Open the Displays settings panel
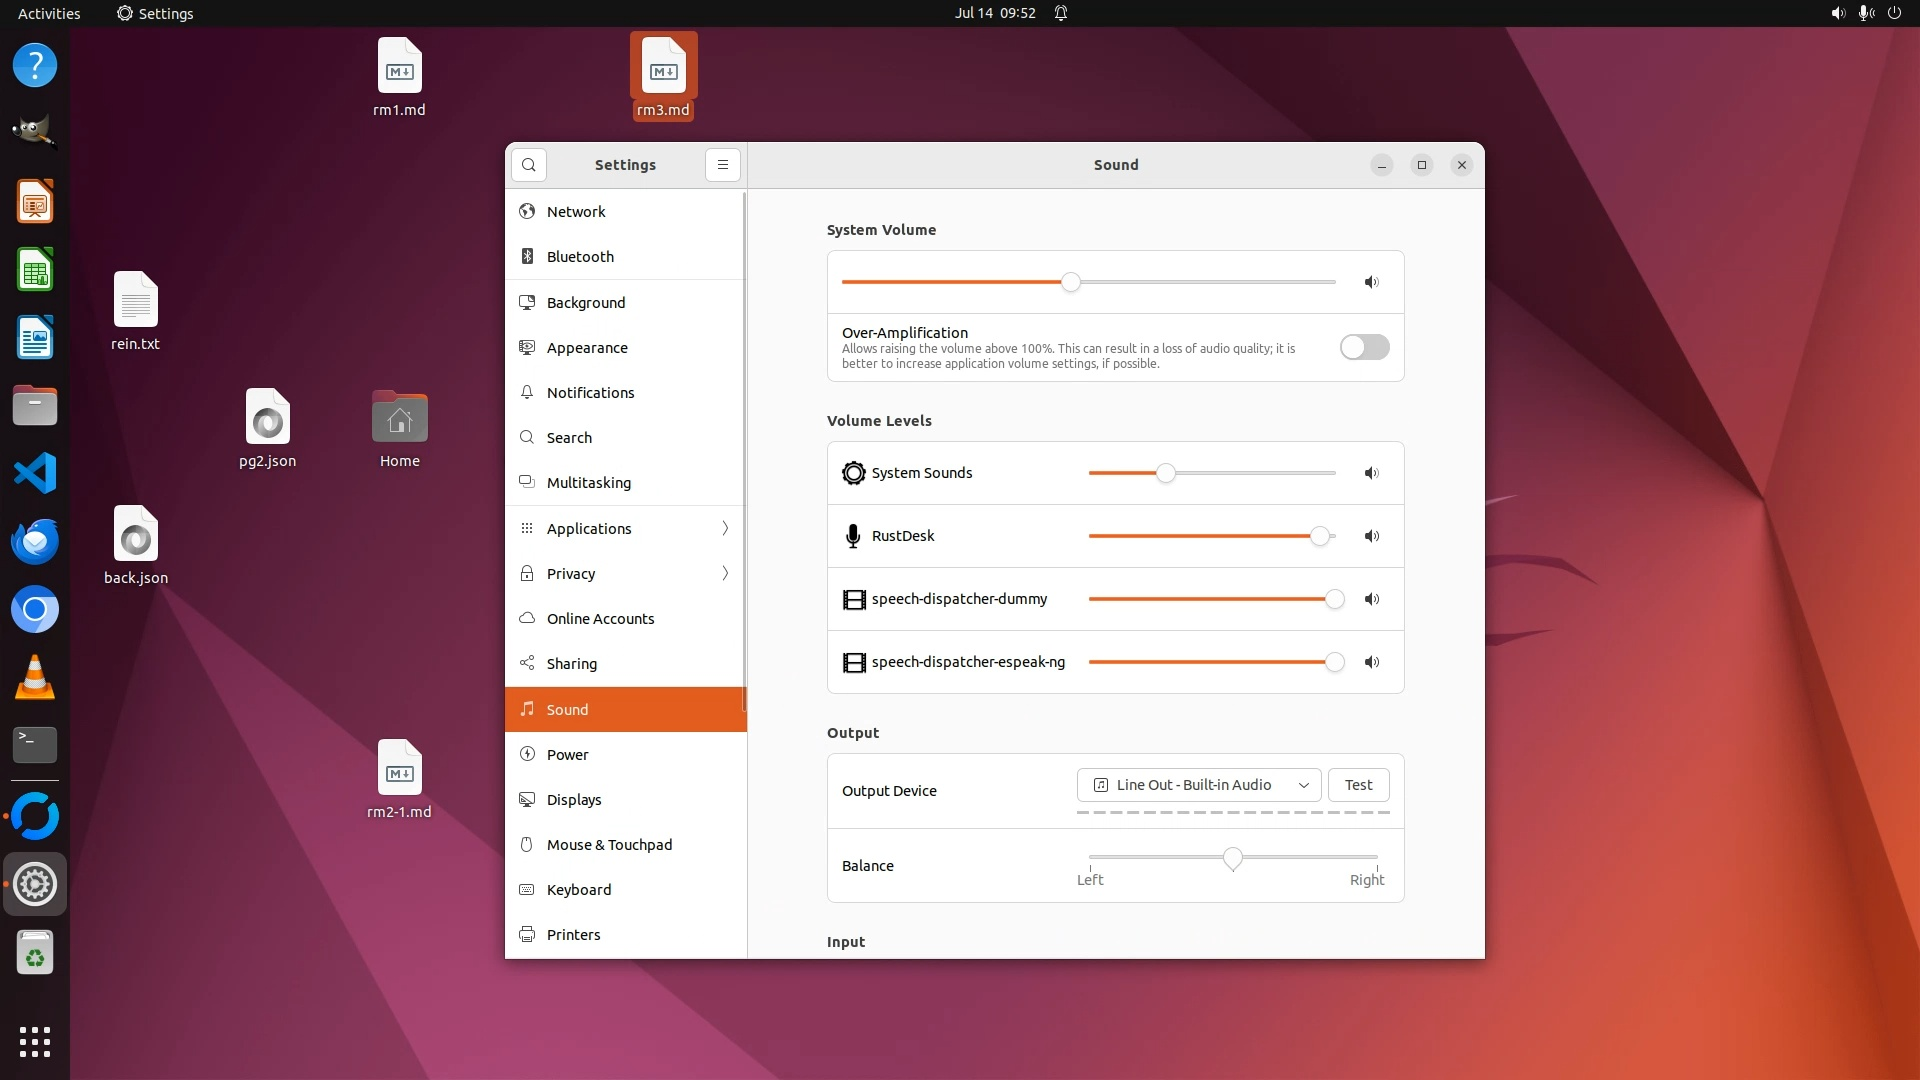The image size is (1920, 1080). [x=574, y=800]
